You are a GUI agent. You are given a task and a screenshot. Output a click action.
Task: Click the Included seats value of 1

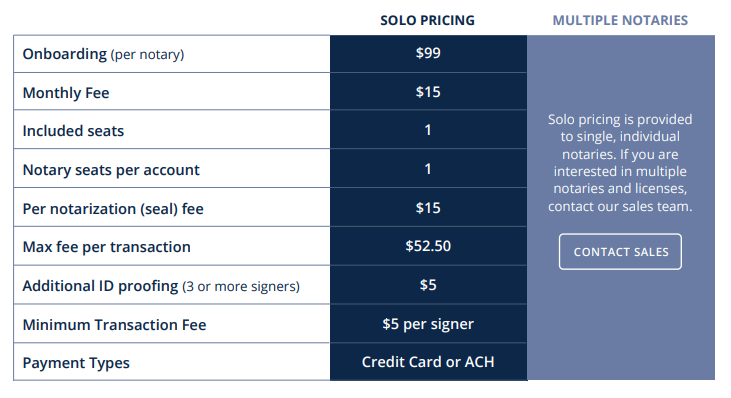point(428,130)
